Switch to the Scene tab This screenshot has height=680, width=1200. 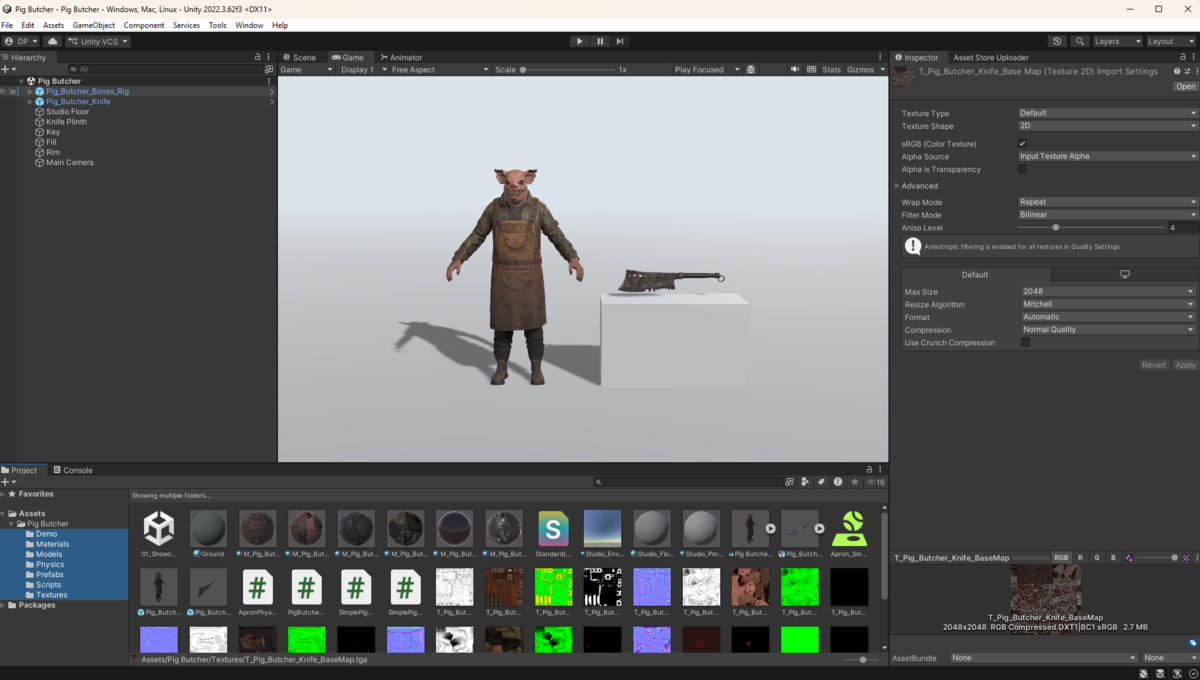pos(299,57)
